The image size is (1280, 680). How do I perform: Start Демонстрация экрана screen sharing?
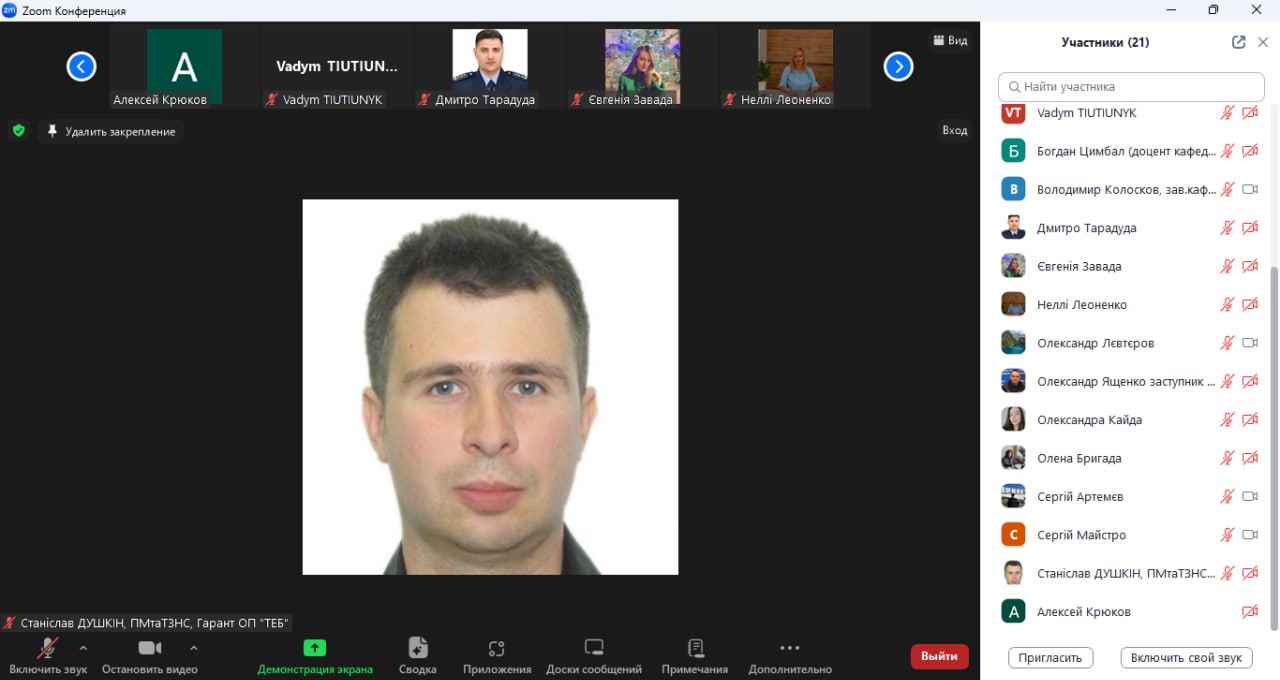coord(315,655)
